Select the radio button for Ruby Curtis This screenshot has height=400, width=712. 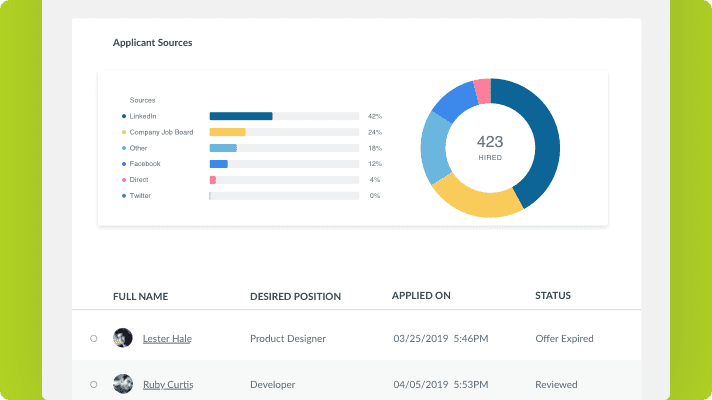pos(94,384)
